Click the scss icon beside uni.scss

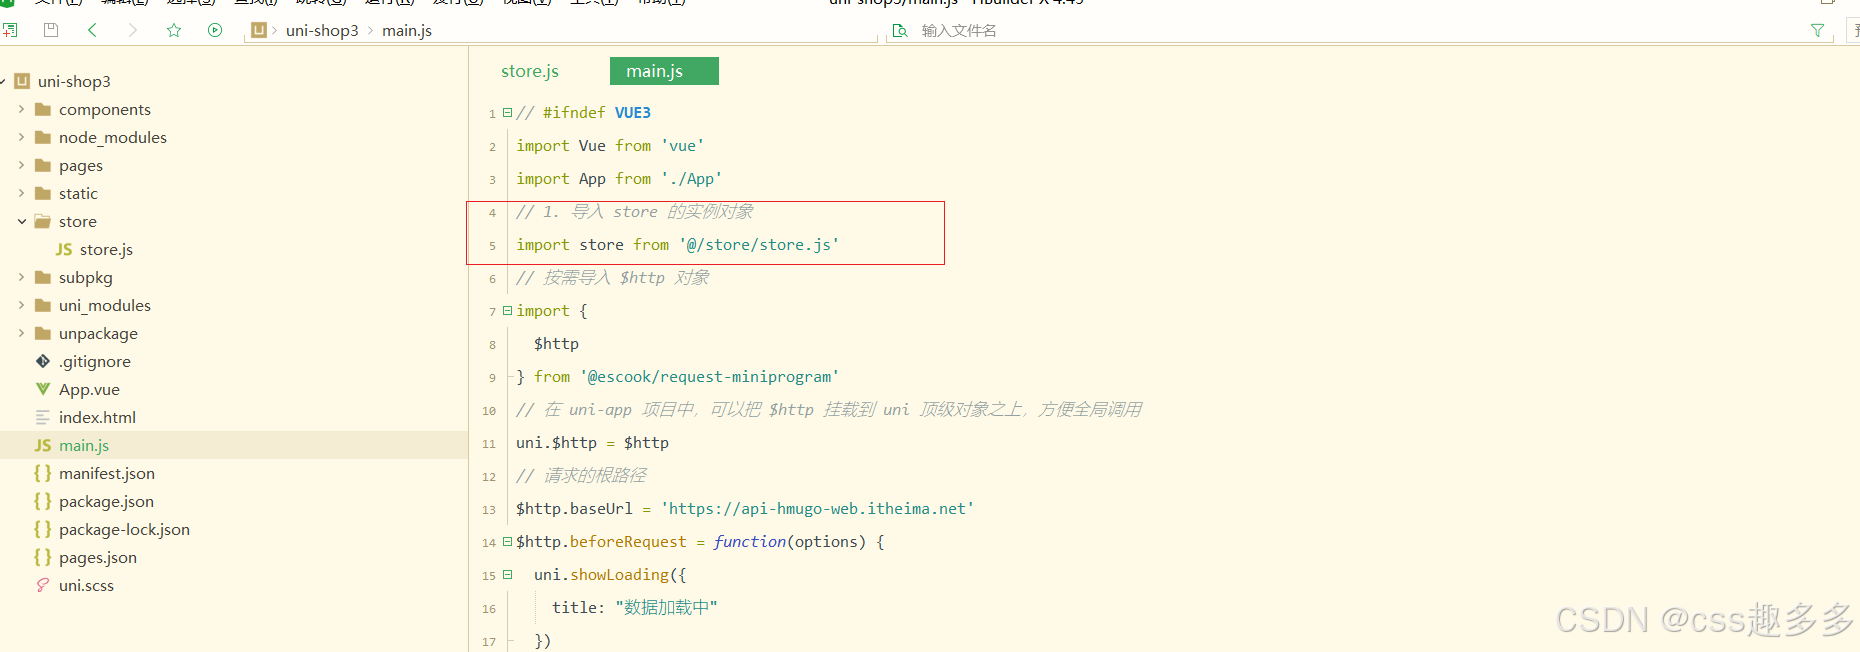[43, 585]
